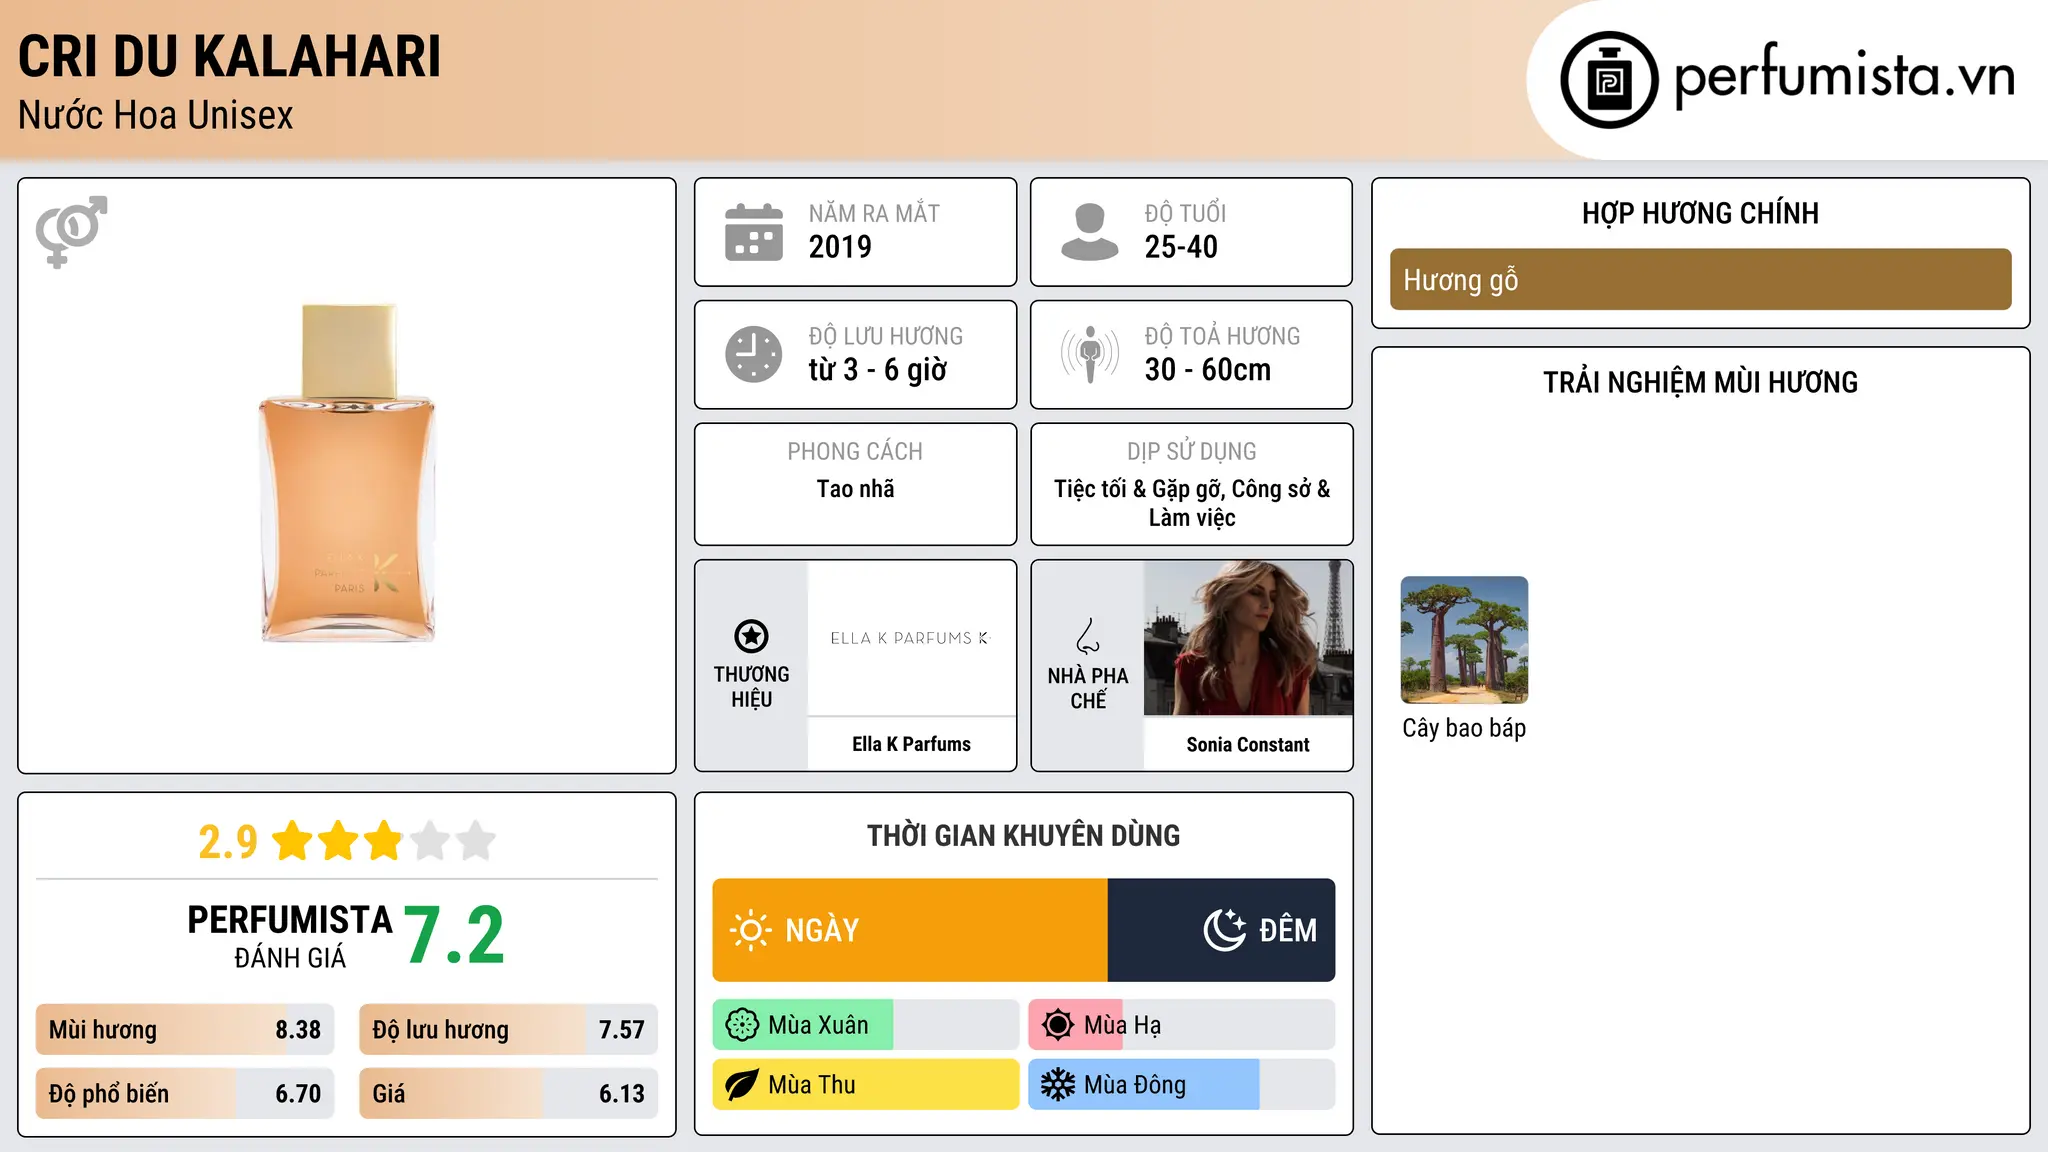Click the HỢP HƯƠNG CHÍNH heading
The image size is (2048, 1152).
pos(1700,213)
